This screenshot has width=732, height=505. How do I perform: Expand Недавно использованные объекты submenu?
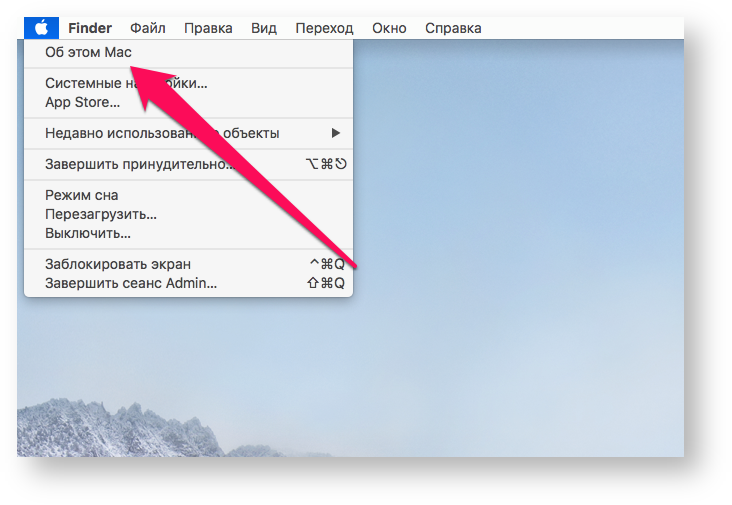(x=162, y=133)
